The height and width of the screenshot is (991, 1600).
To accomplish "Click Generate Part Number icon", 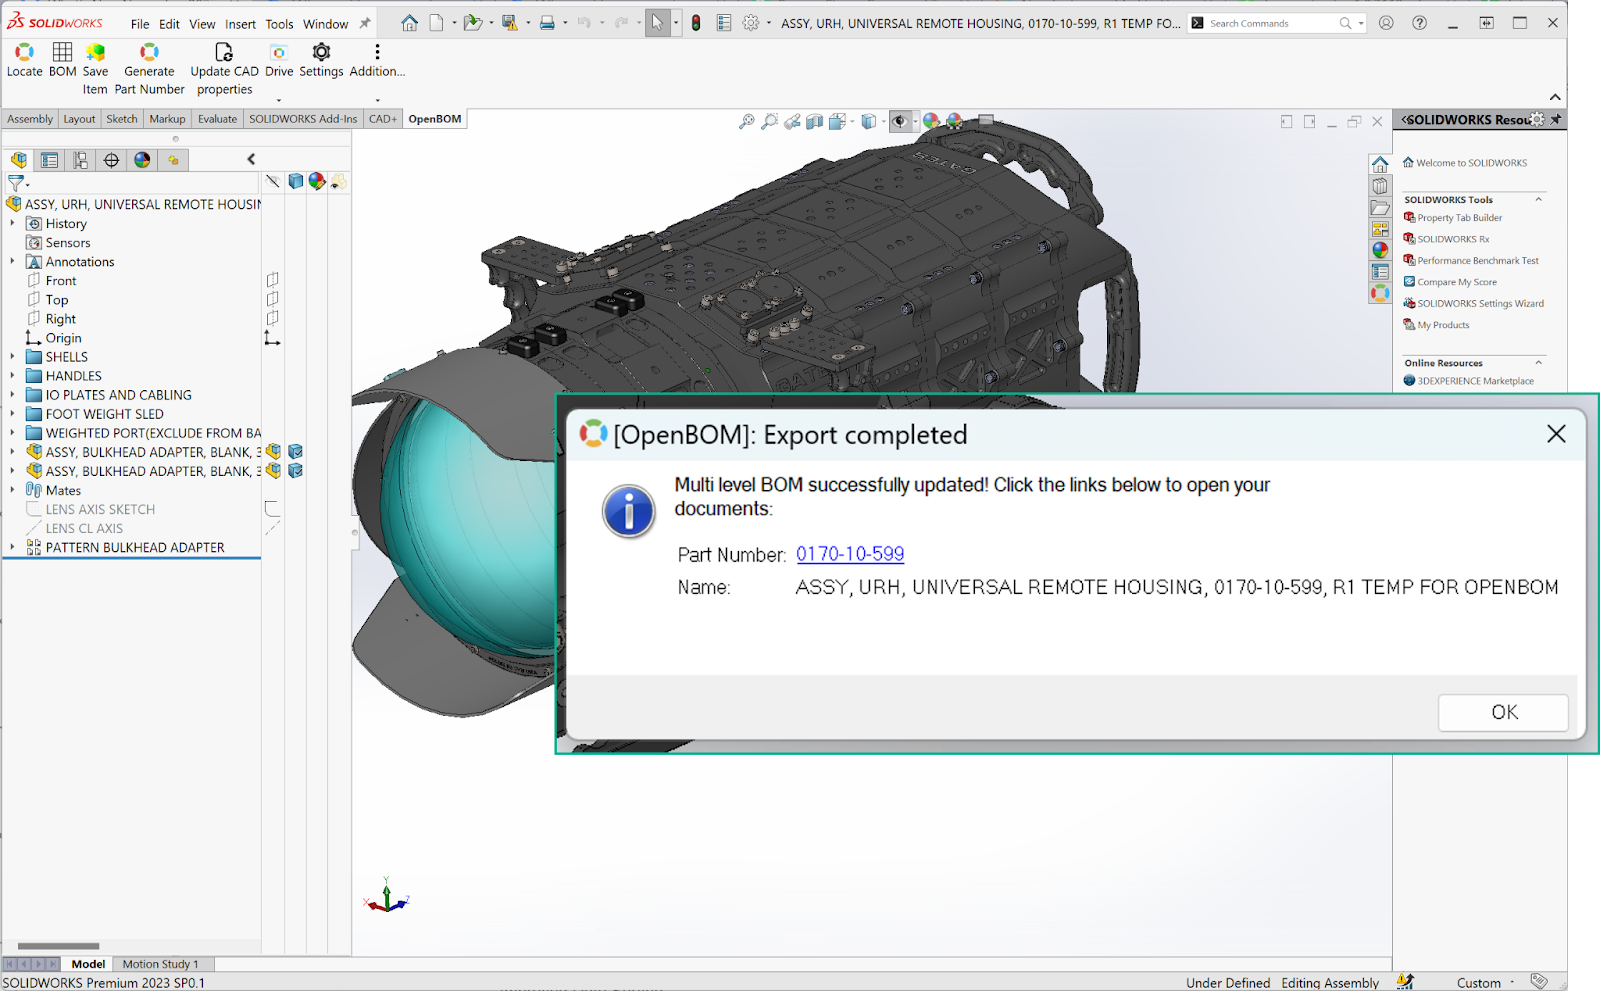I will pos(149,52).
